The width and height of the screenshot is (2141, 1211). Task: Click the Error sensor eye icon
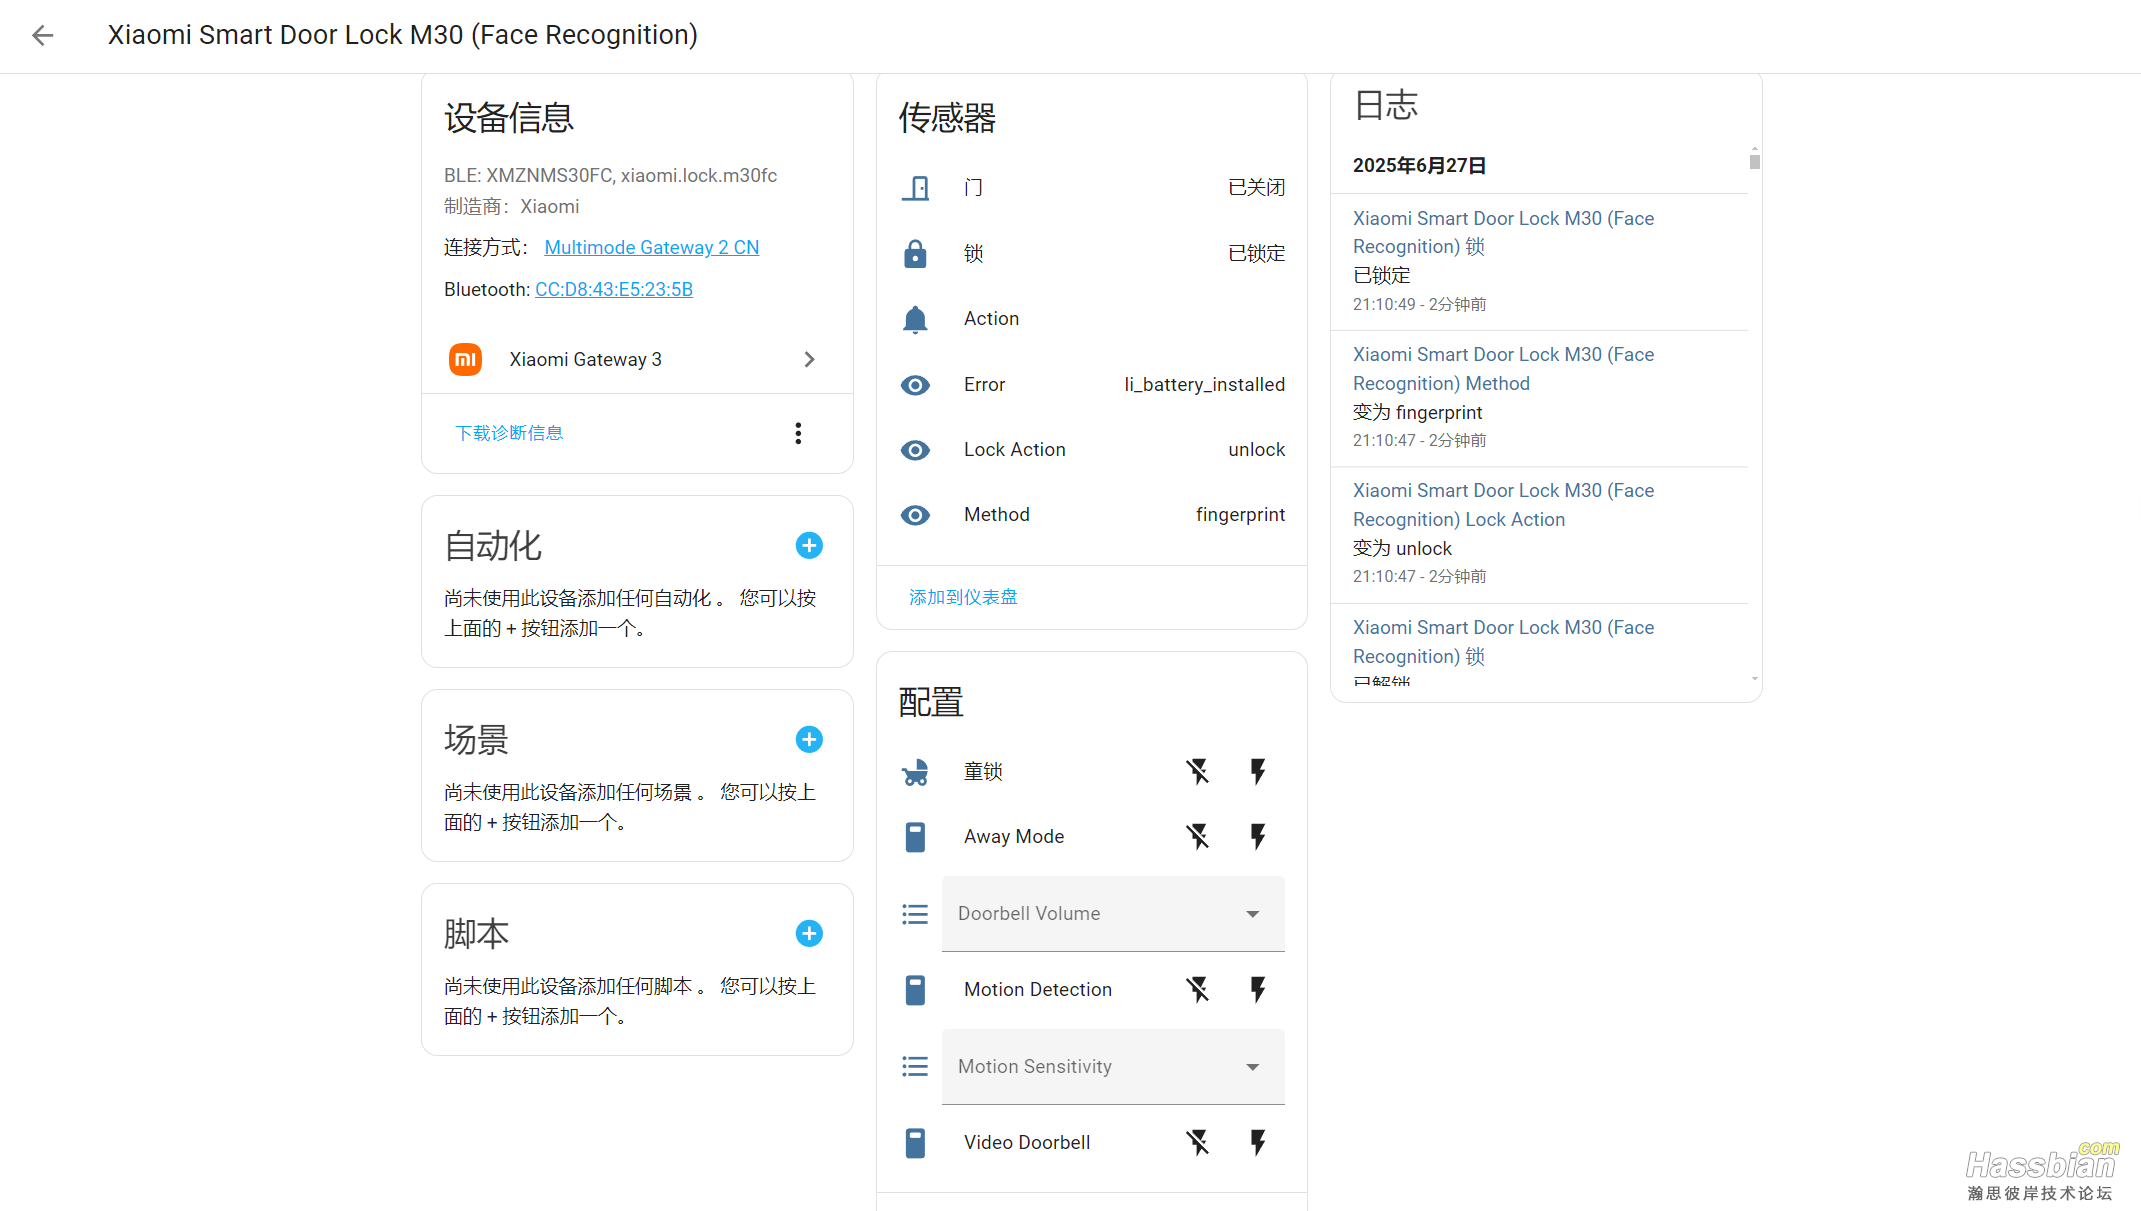click(915, 385)
